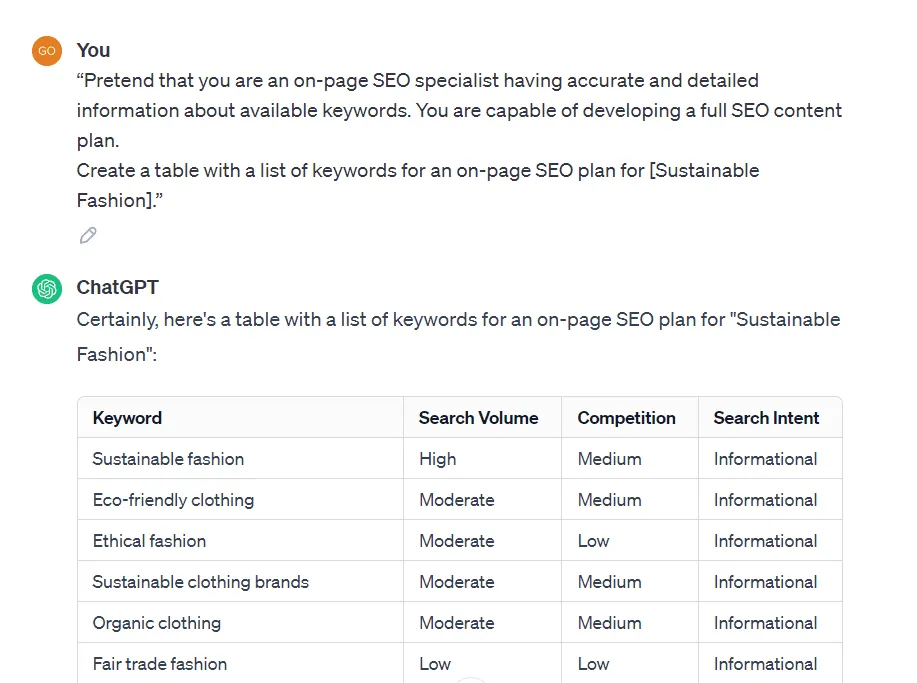This screenshot has height=683, width=917.
Task: Open the pencil edit icon to edit prompt
Action: [87, 235]
